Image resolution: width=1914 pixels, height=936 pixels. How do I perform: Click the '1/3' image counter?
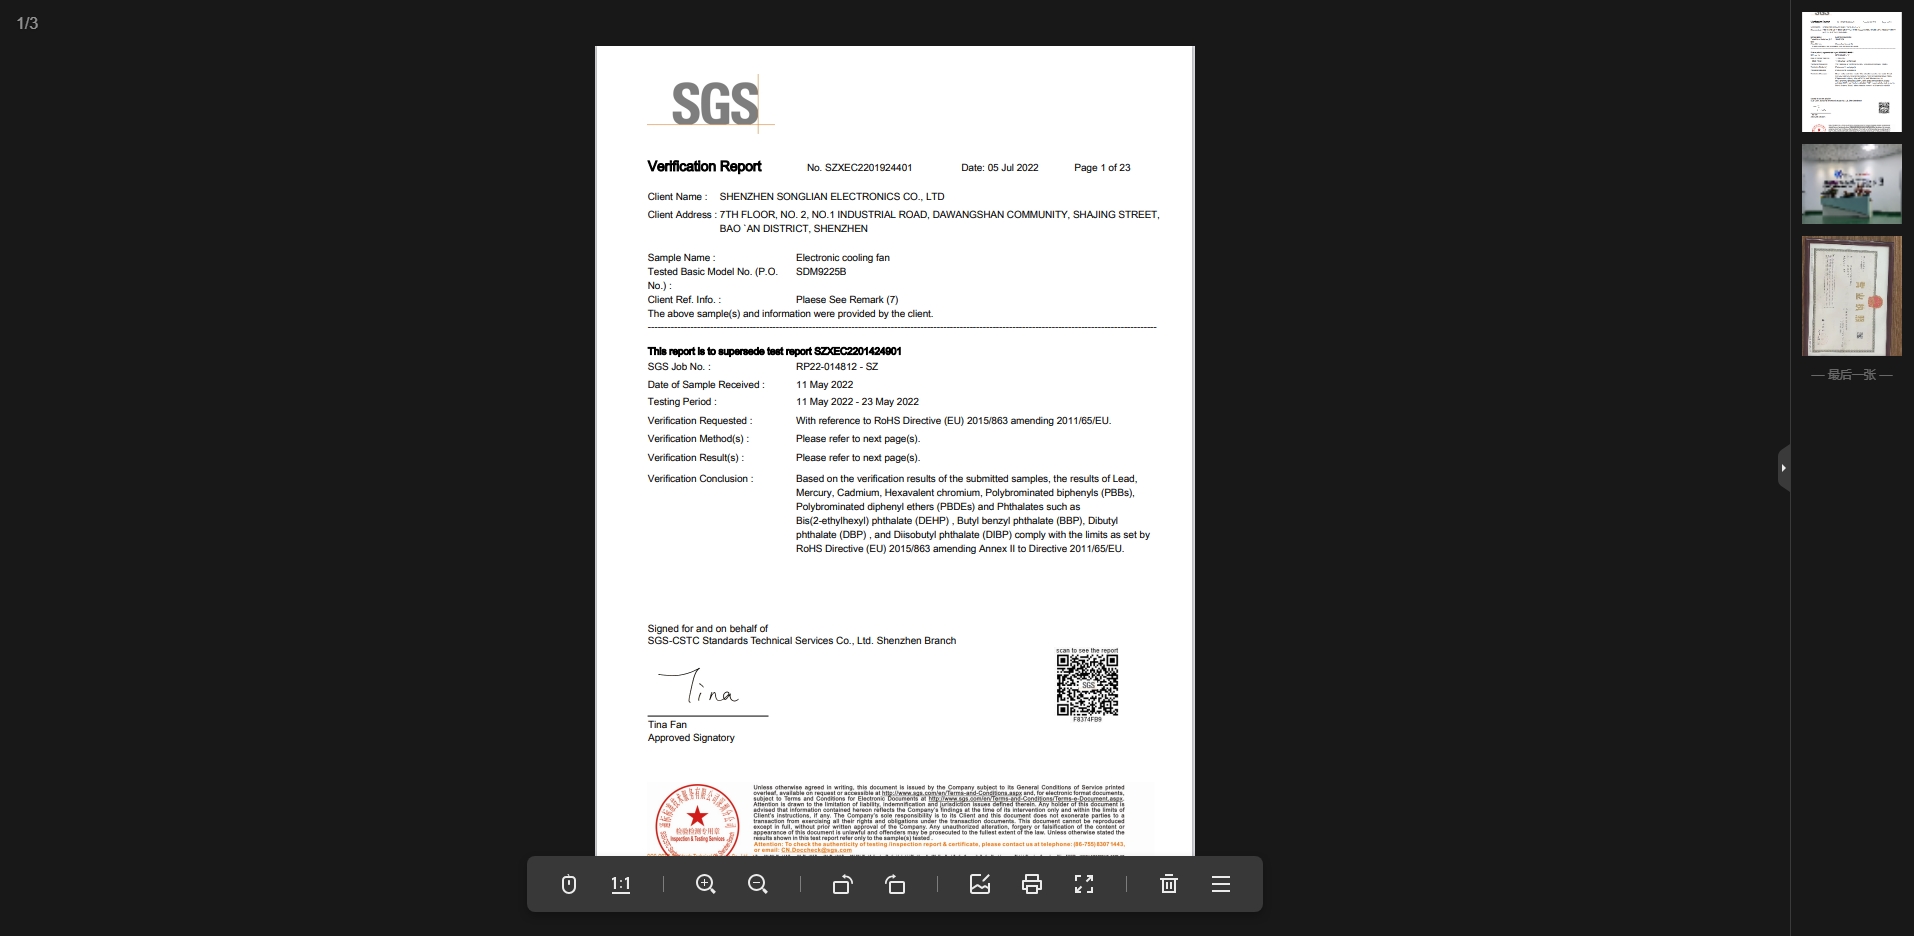click(27, 23)
